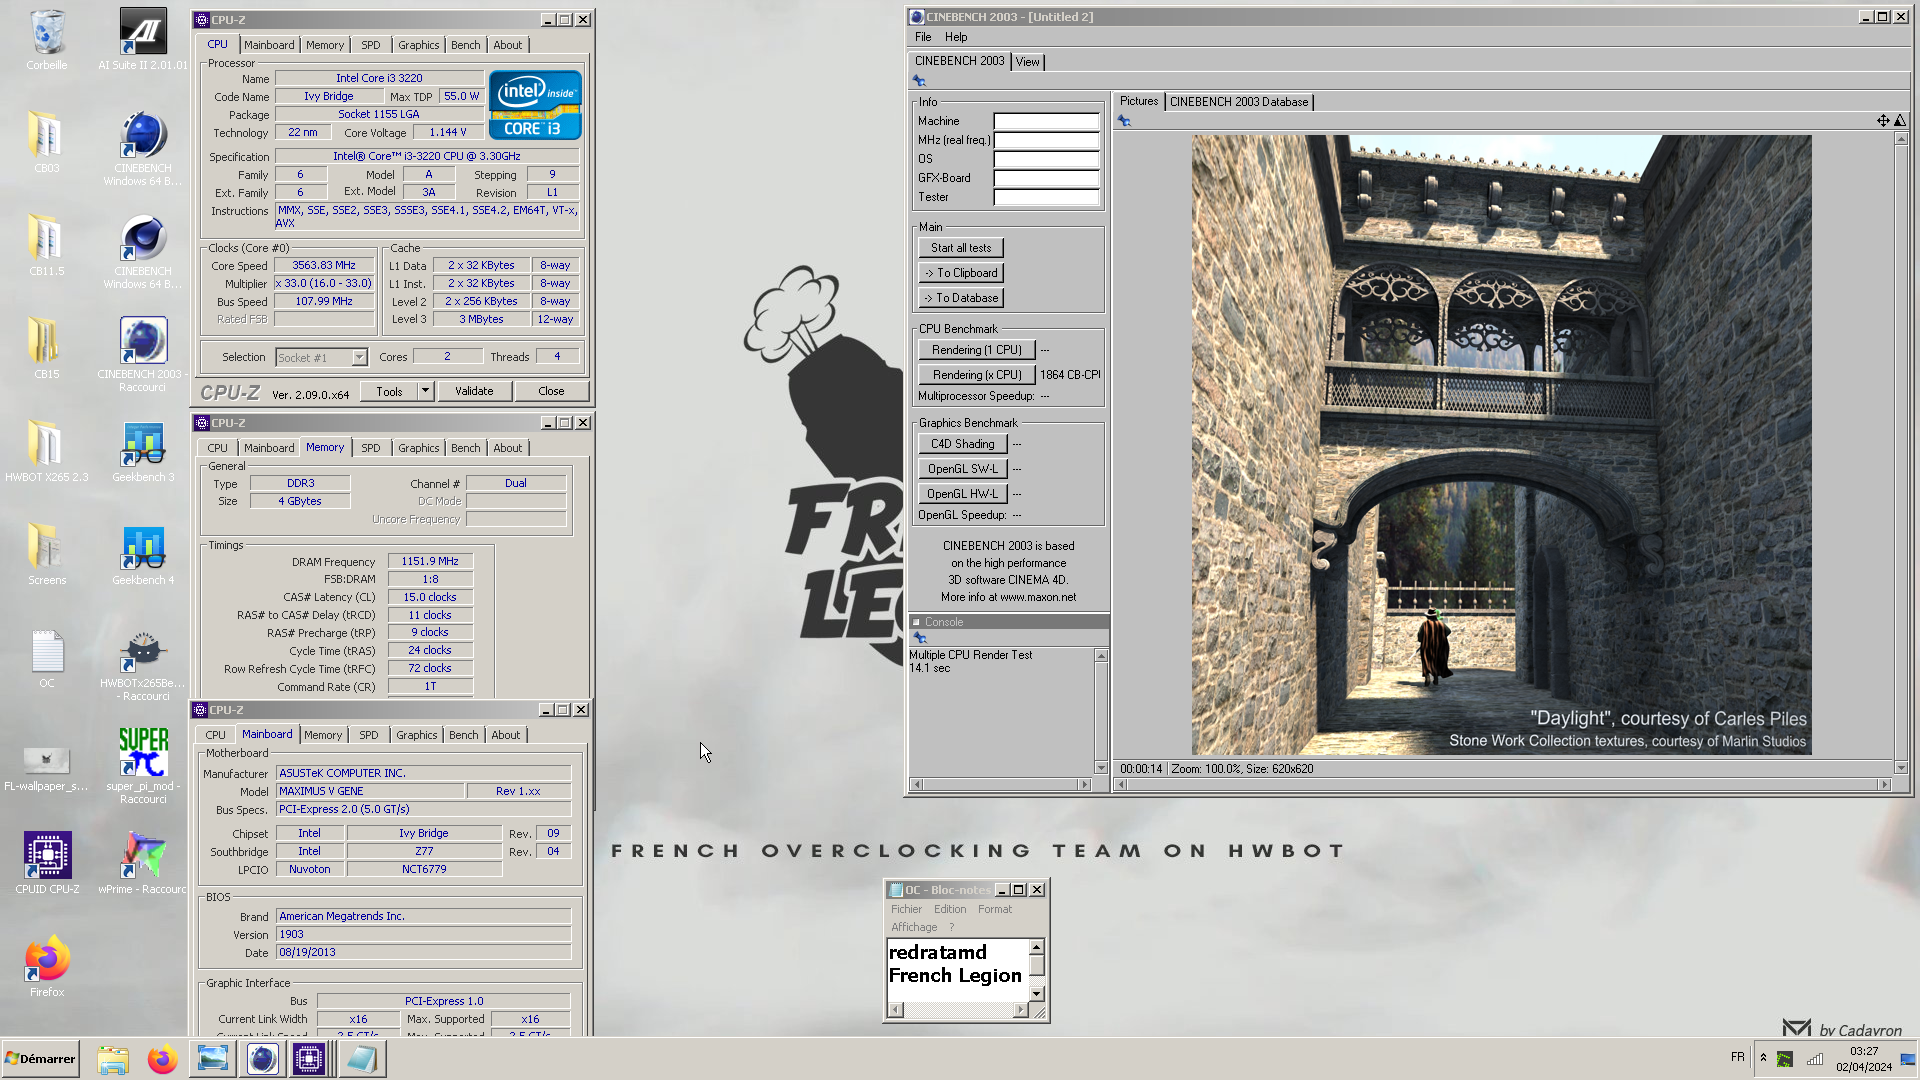The image size is (1920, 1080).
Task: Switch to CINEBENCH 2003 Database tab
Action: point(1239,102)
